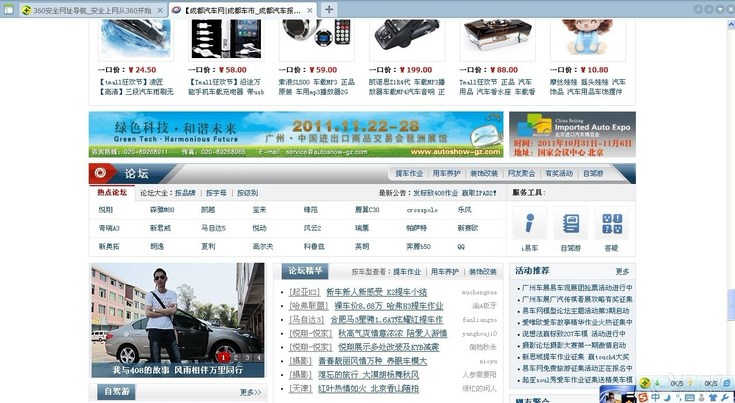Select the 热点论坛 tab

(112, 192)
